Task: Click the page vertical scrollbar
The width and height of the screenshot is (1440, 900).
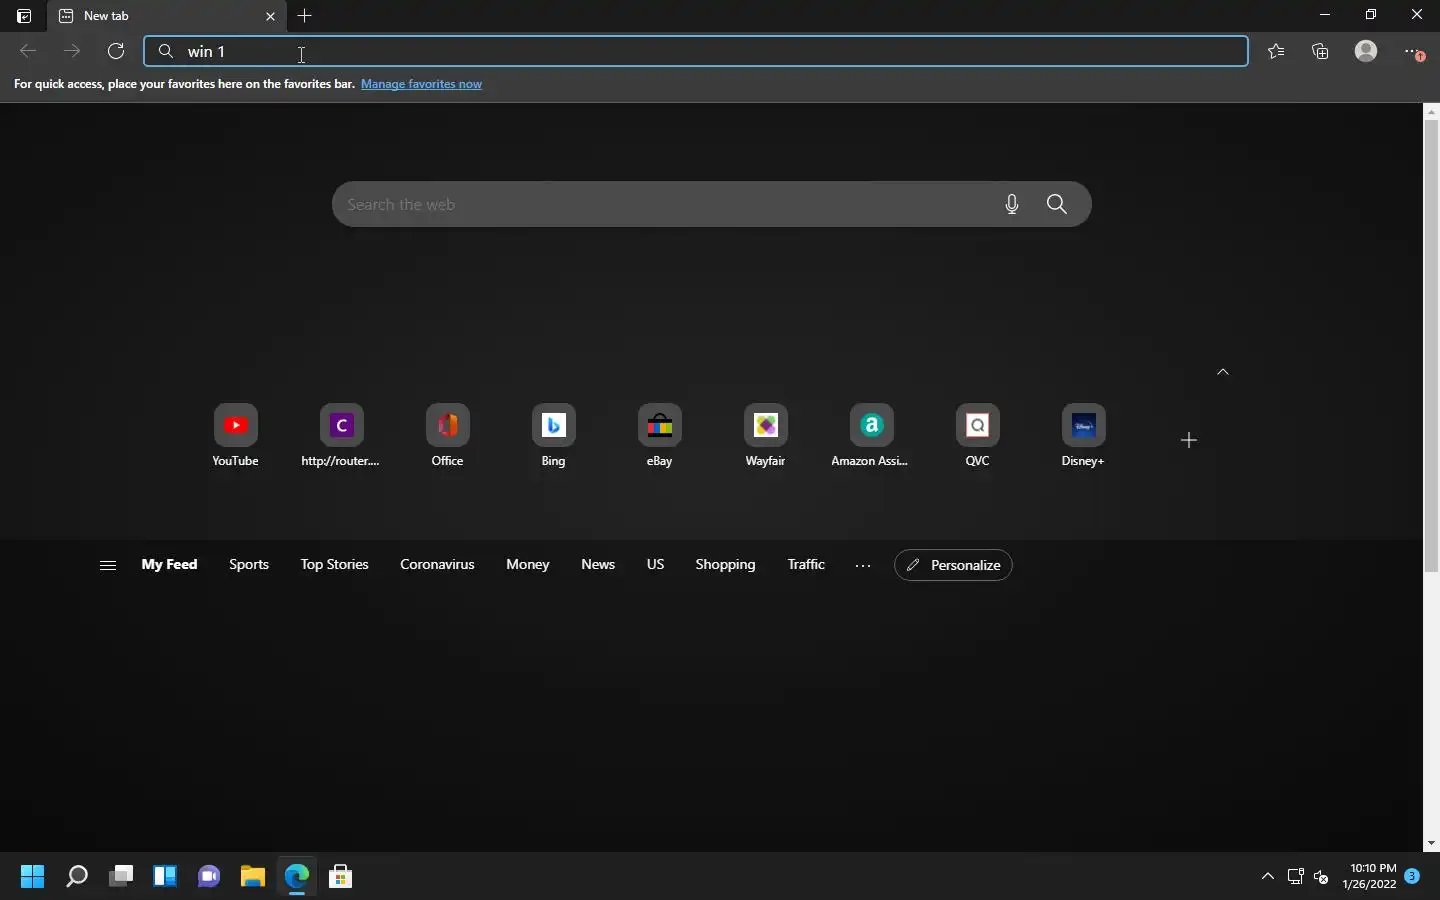Action: pyautogui.click(x=1431, y=345)
